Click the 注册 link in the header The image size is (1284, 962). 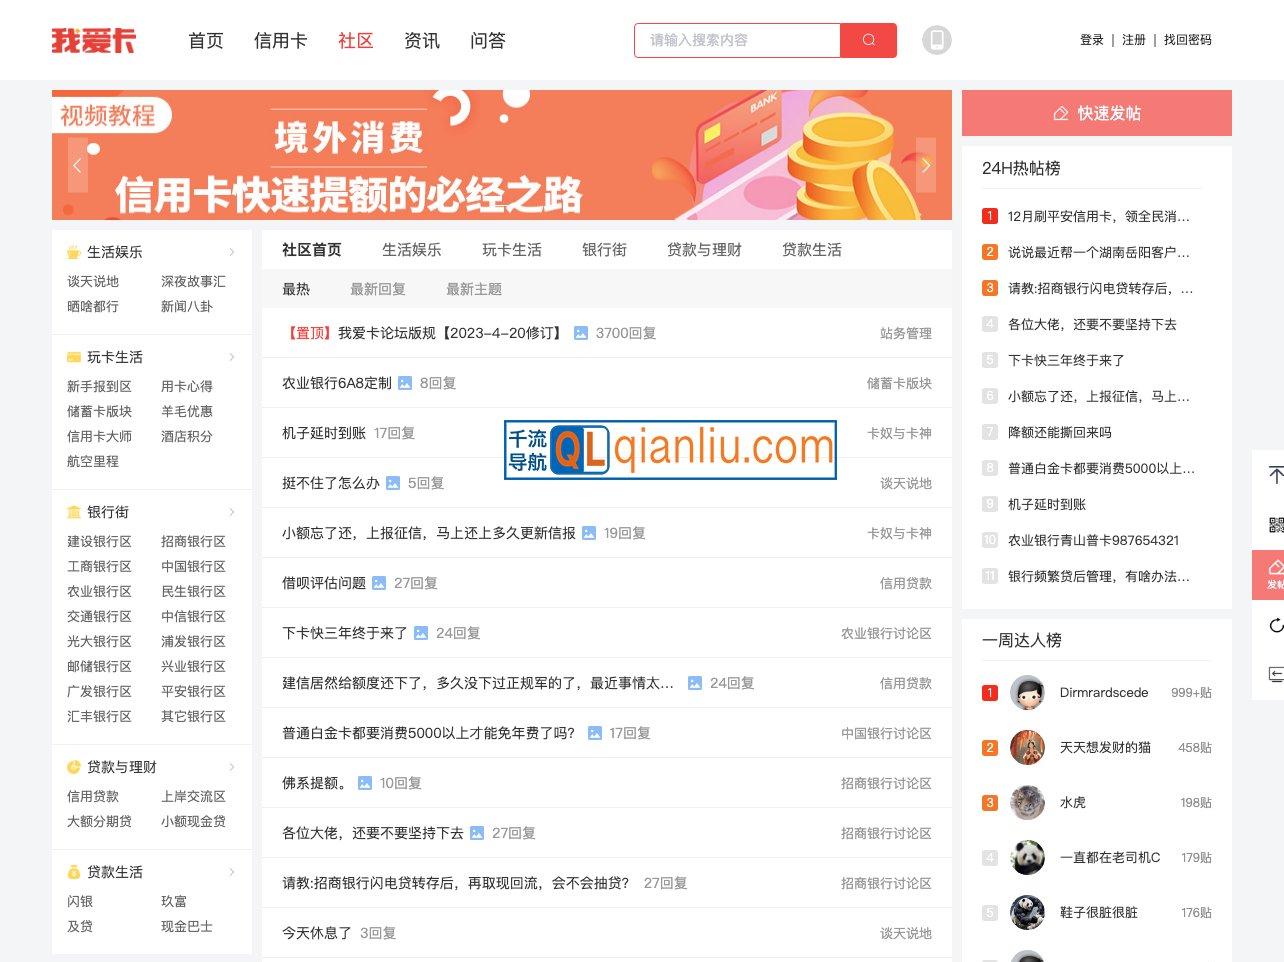[1134, 40]
